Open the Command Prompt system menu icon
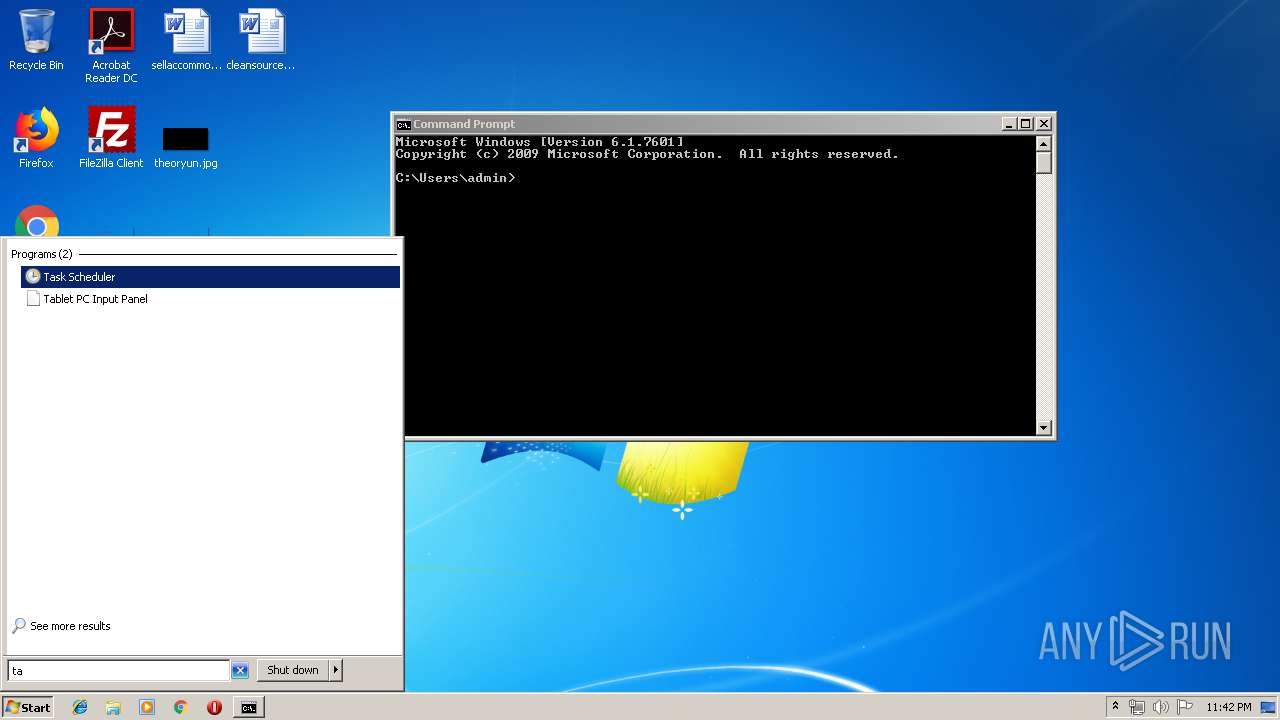 tap(403, 124)
